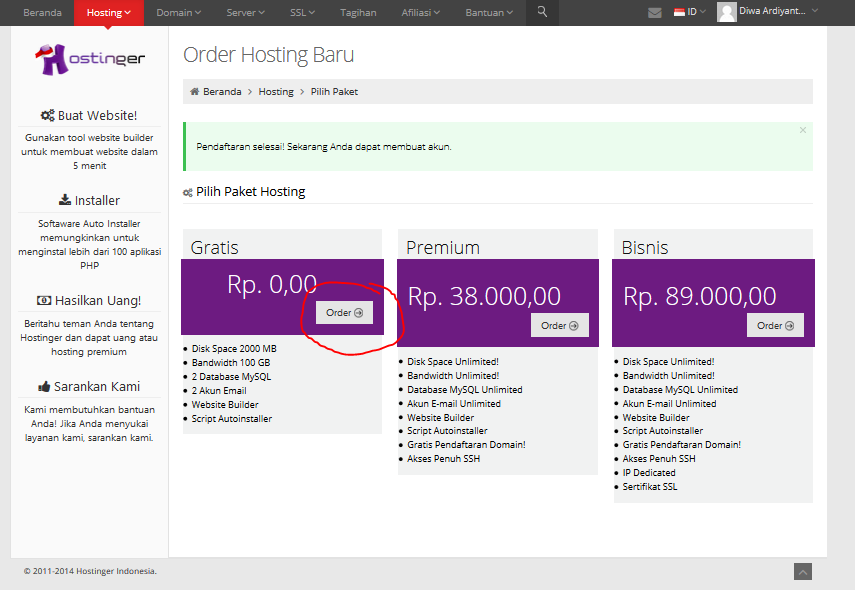Click the Bandwidth 100 GB feature

click(231, 363)
